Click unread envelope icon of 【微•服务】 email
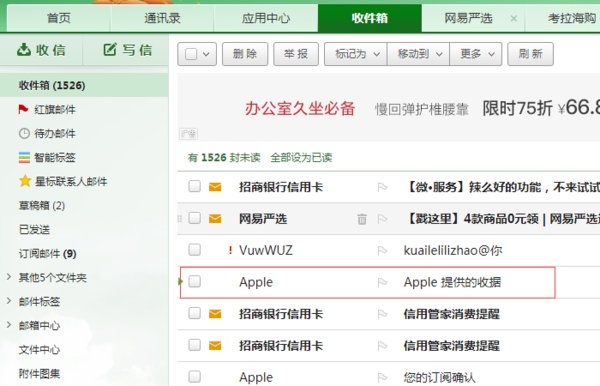This screenshot has width=600, height=386. coord(215,187)
